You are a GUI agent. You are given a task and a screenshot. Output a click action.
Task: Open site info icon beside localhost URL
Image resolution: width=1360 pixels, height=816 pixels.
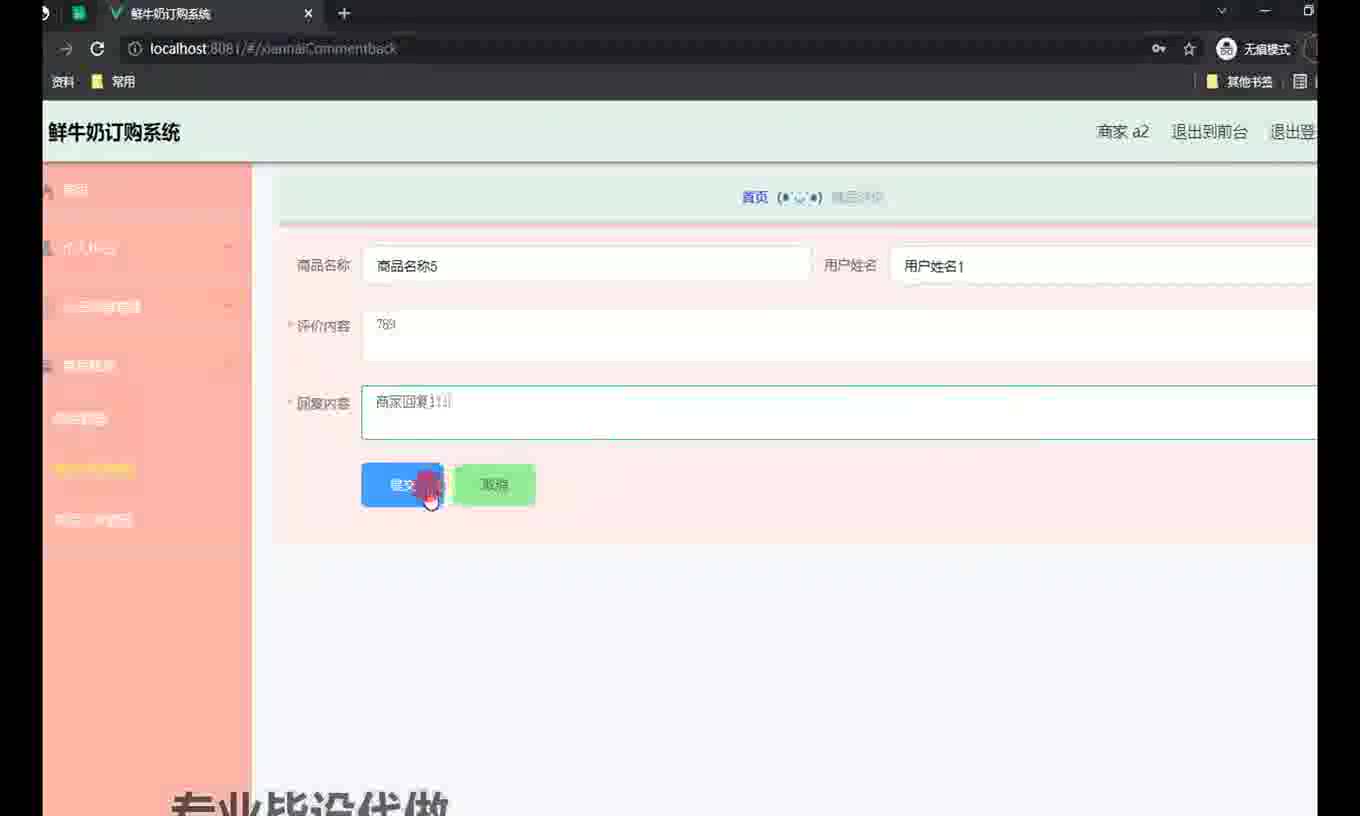click(135, 48)
